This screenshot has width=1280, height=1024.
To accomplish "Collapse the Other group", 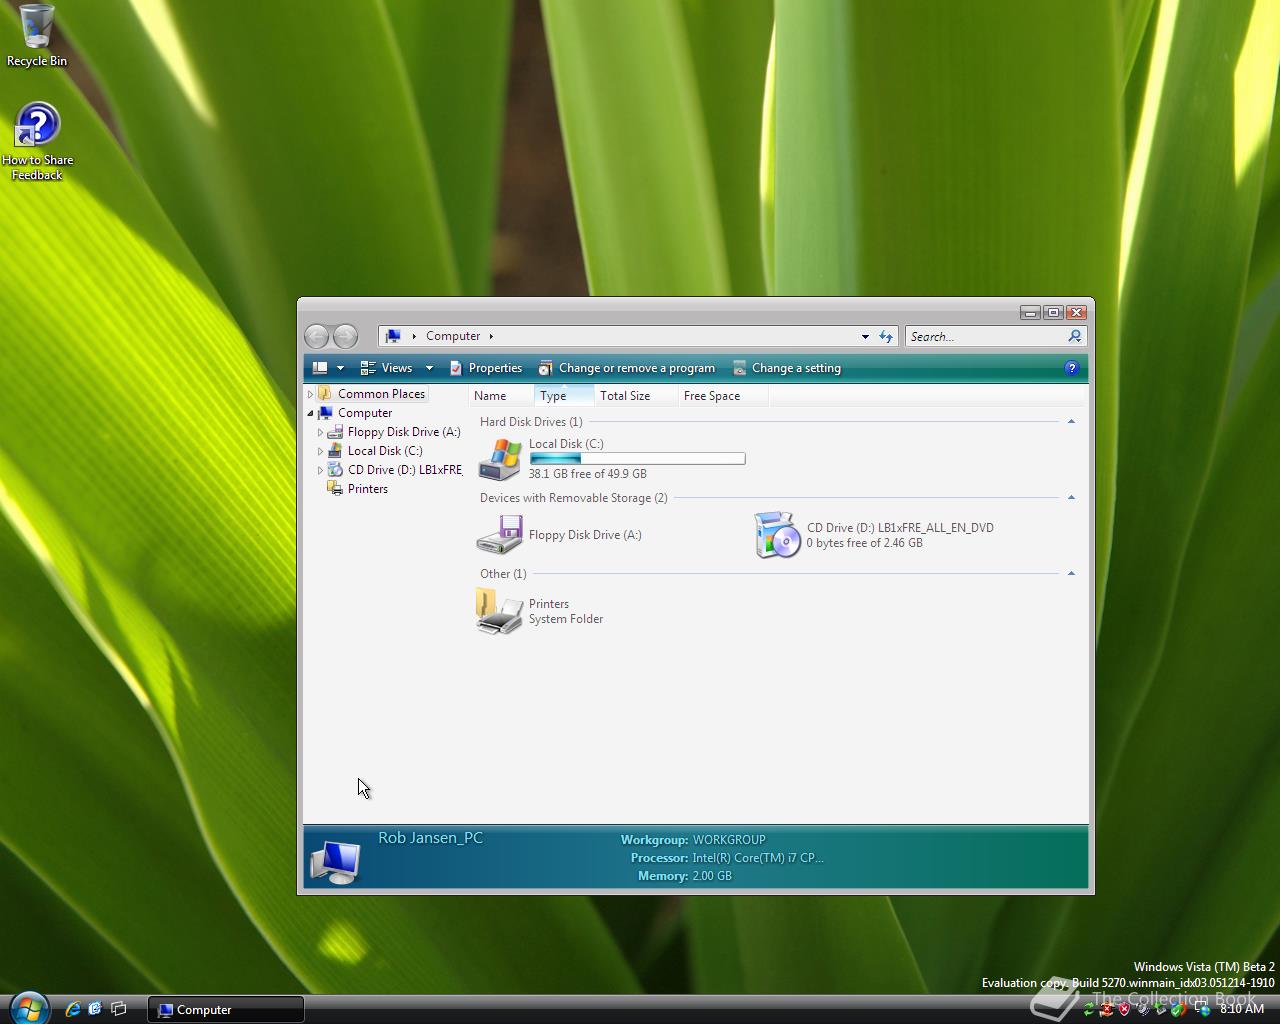I will (x=1071, y=574).
